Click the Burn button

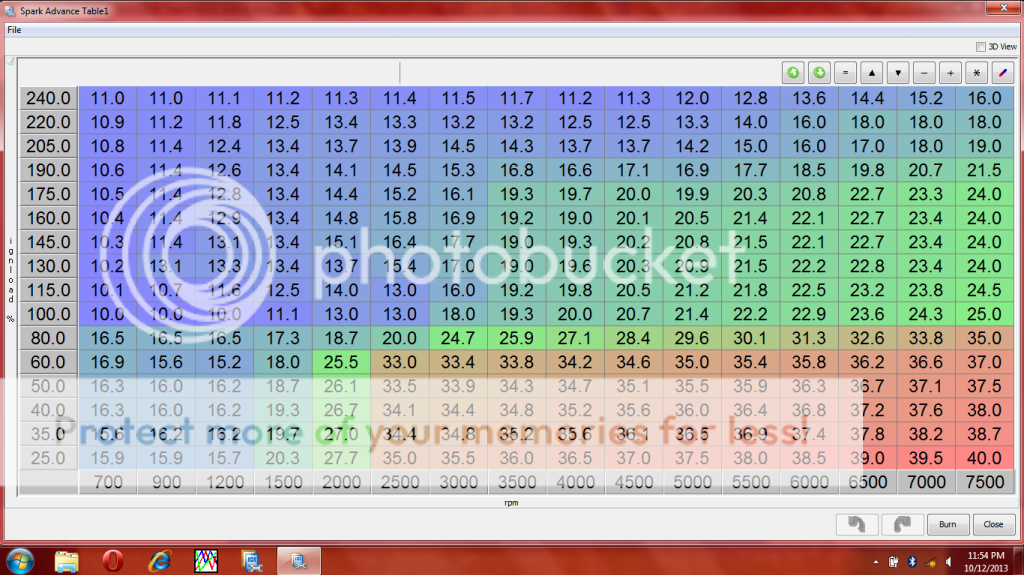(x=948, y=524)
